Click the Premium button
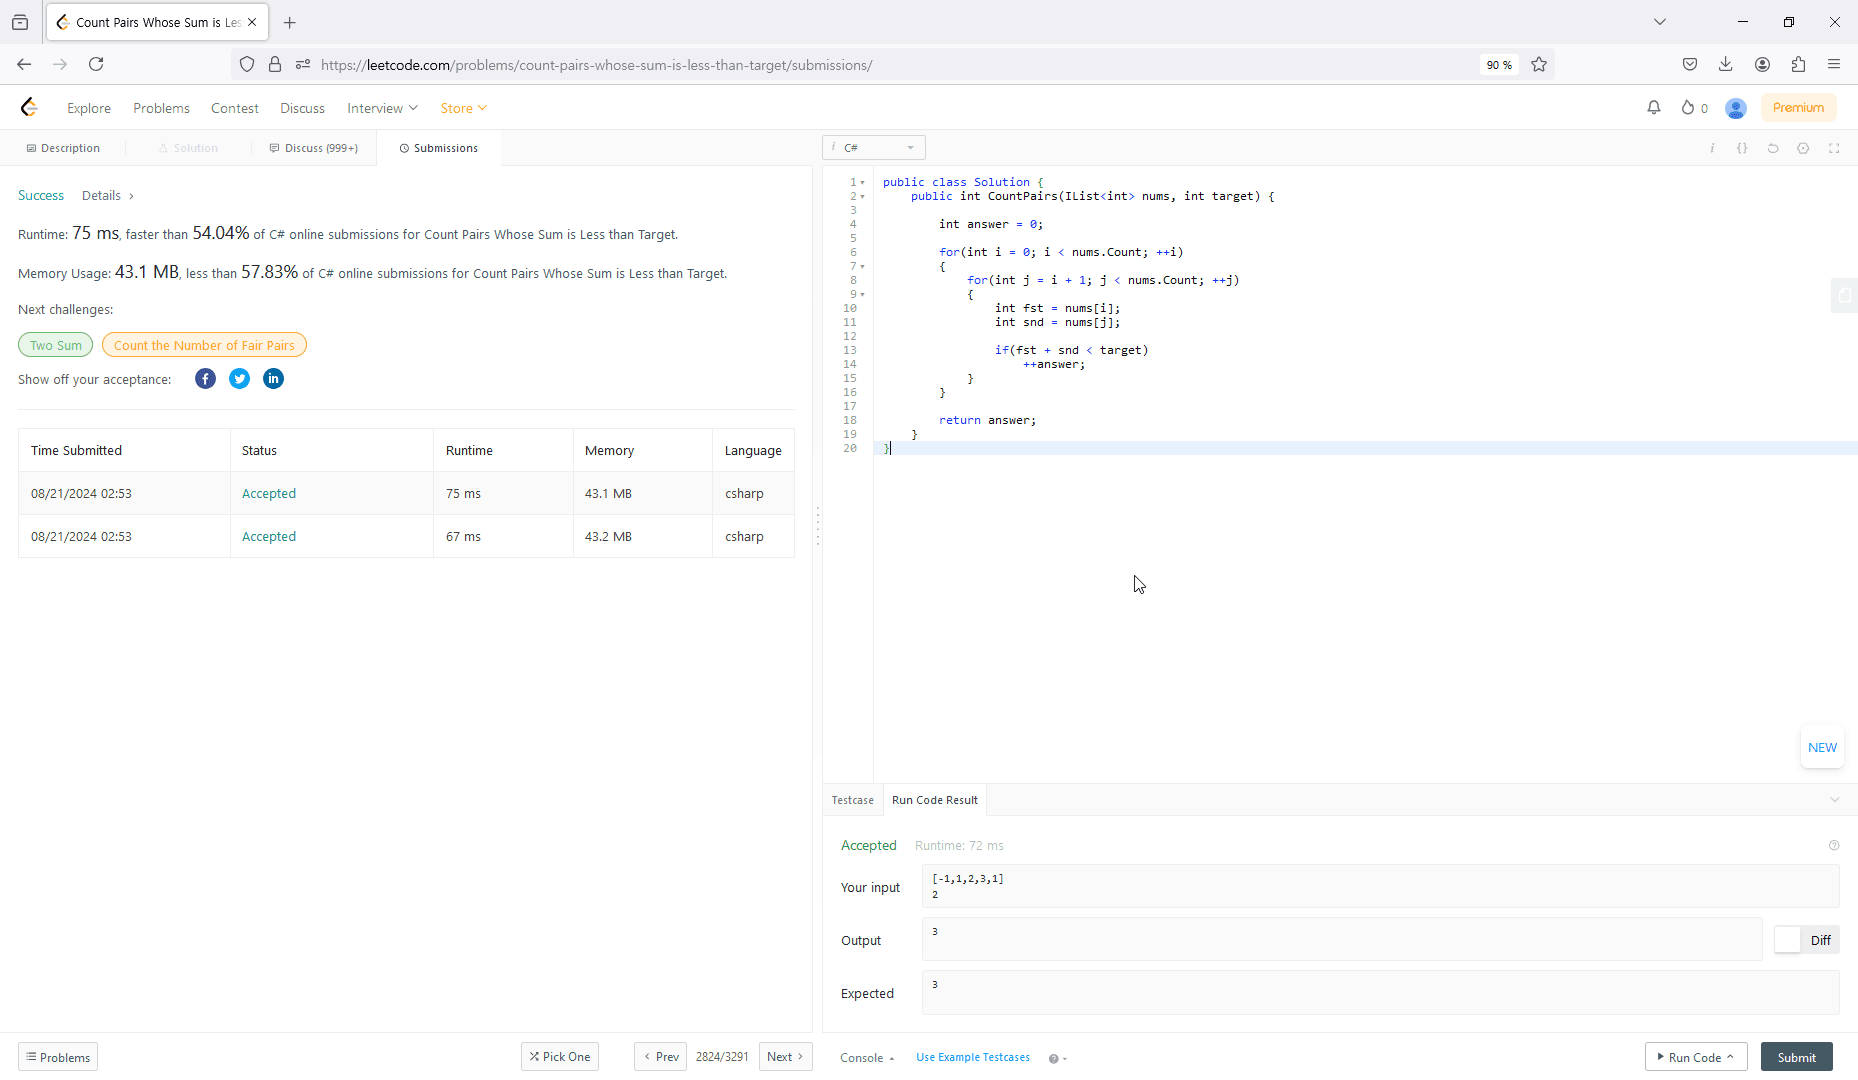The width and height of the screenshot is (1858, 1080). (x=1798, y=108)
